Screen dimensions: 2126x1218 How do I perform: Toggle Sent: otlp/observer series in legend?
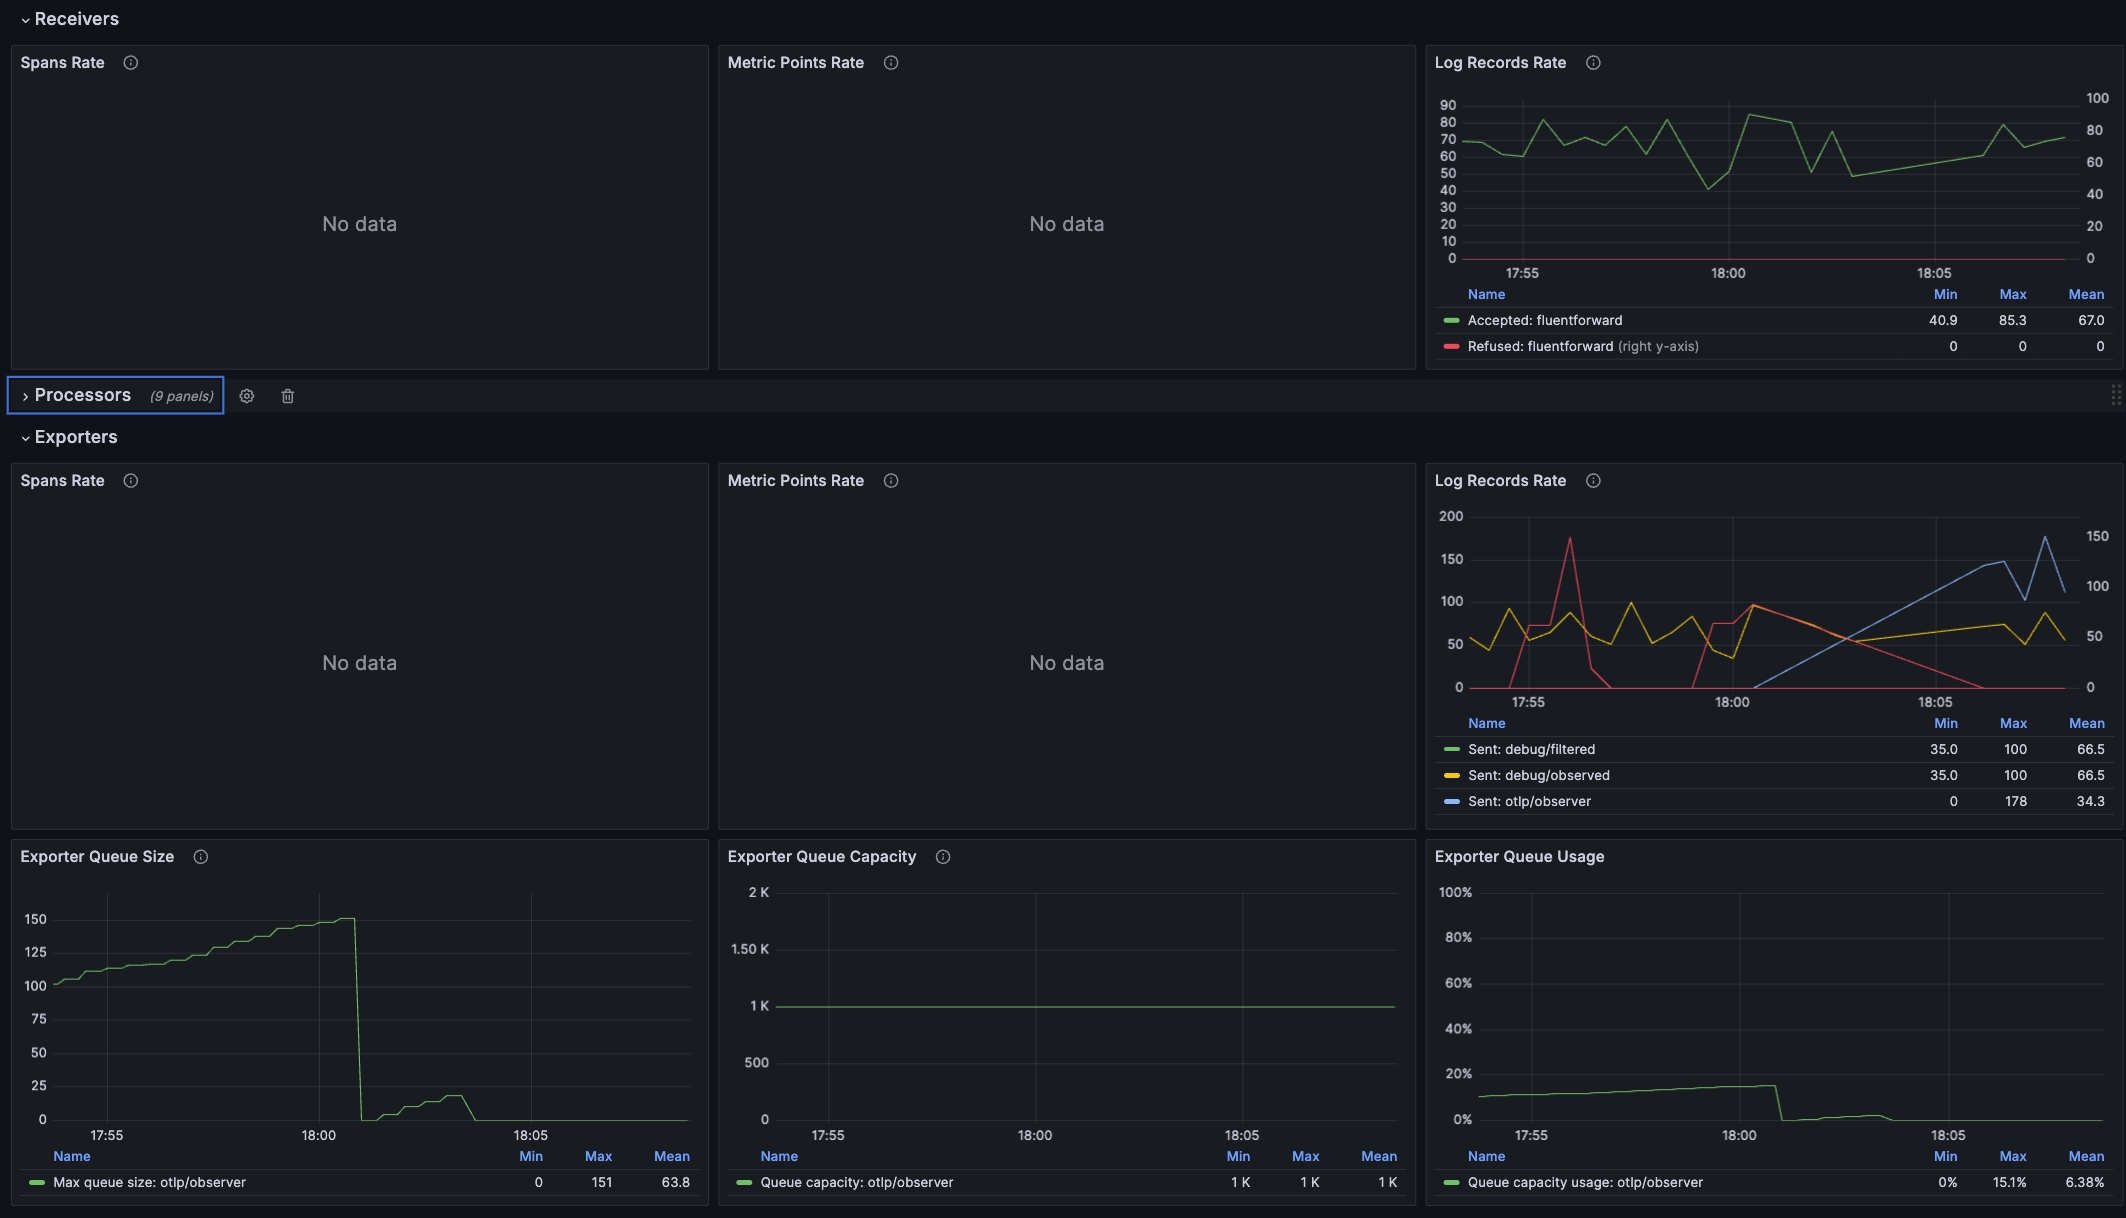(x=1528, y=802)
